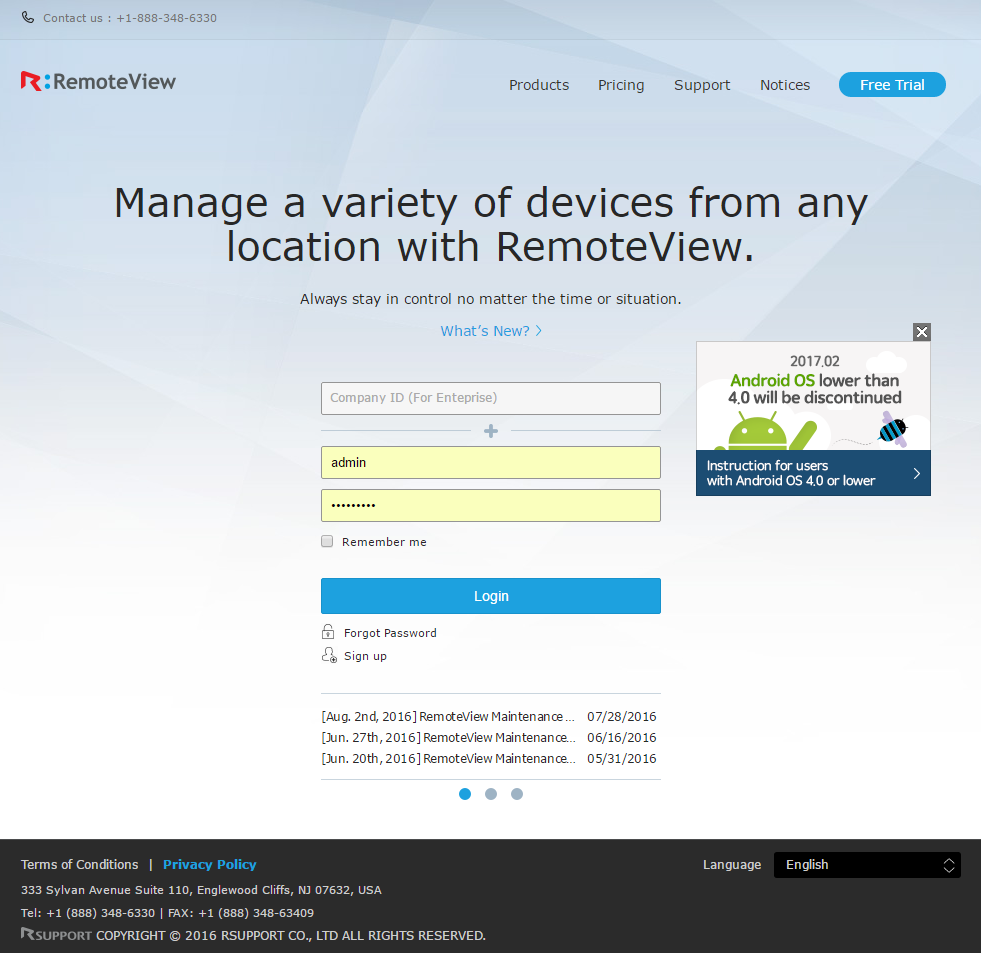981x953 pixels.
Task: Open Aug. 2nd, 2016 maintenance notice
Action: point(448,716)
